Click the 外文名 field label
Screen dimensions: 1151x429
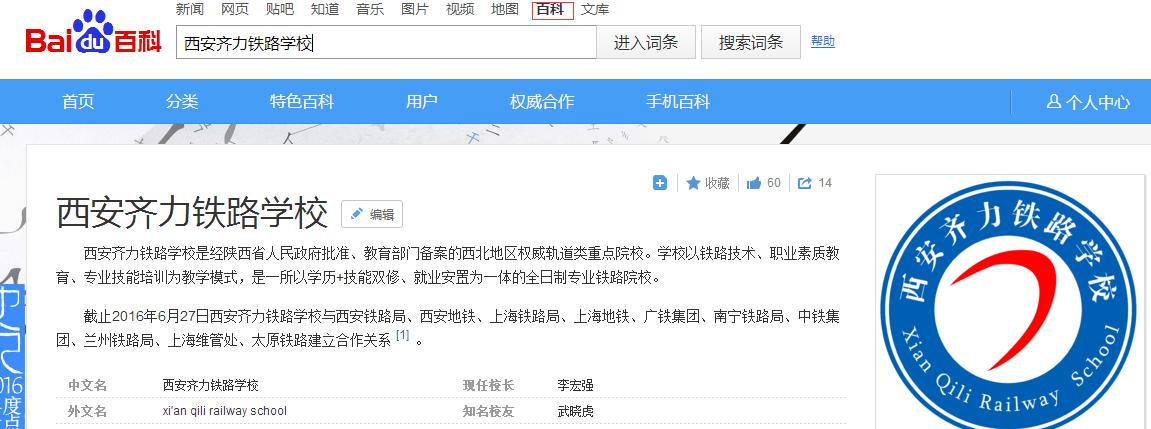click(x=87, y=411)
